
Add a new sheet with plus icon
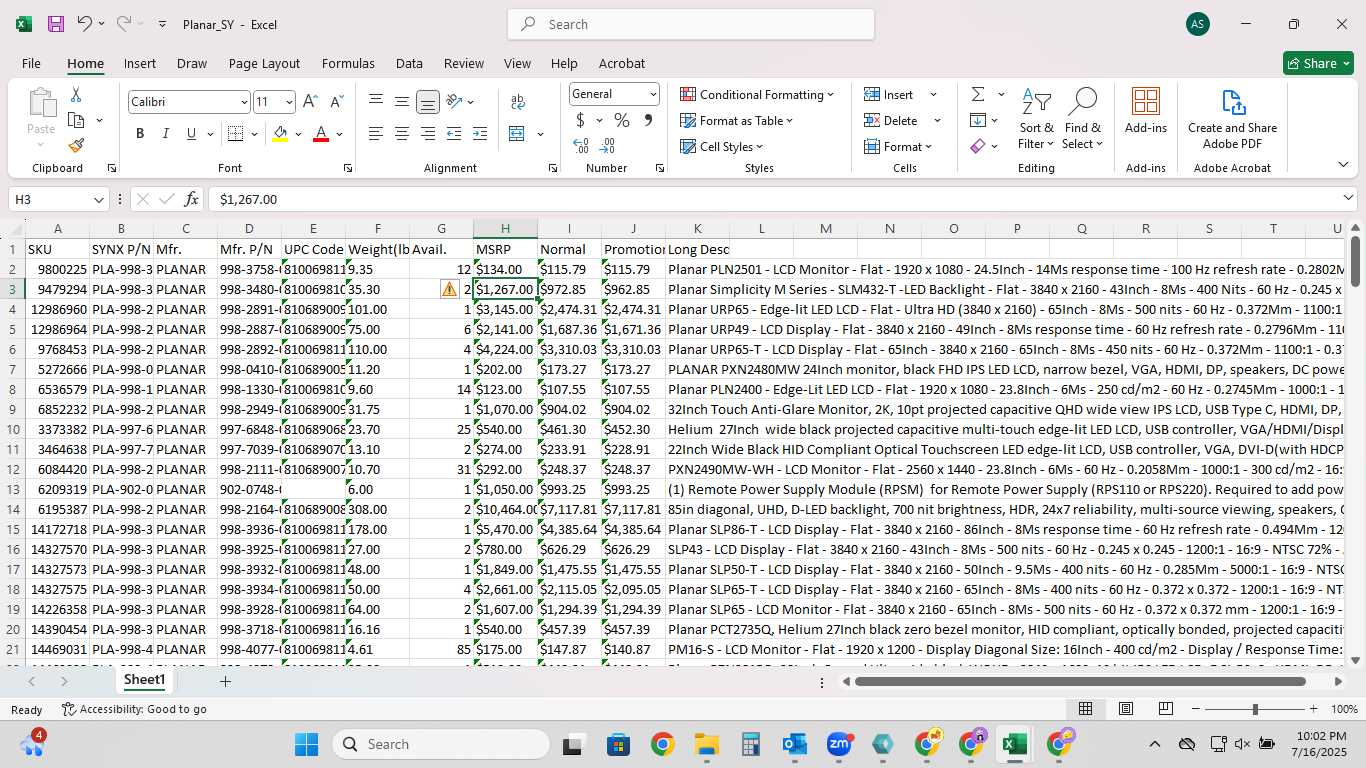(x=225, y=681)
